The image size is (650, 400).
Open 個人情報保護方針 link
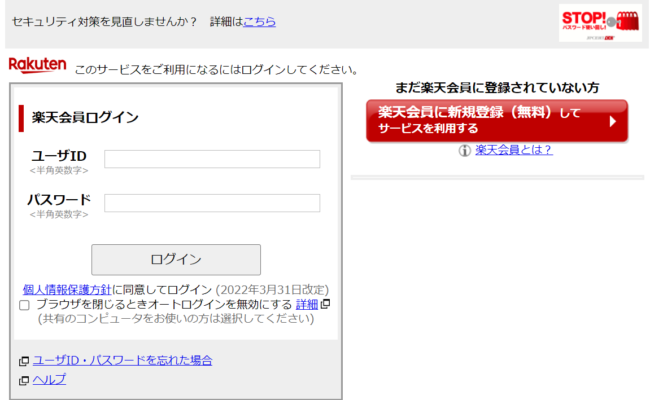click(67, 289)
